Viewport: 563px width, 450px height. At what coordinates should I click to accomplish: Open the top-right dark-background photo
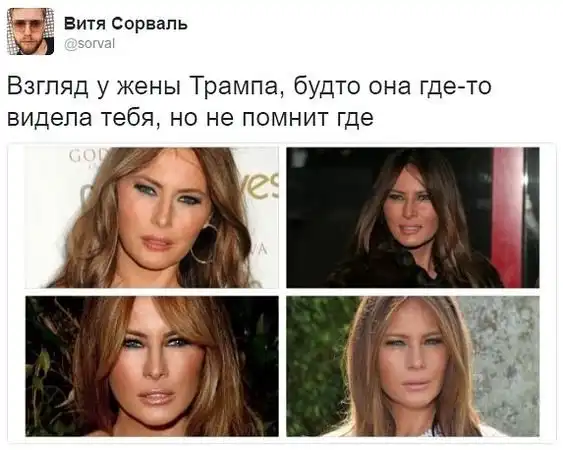[413, 217]
